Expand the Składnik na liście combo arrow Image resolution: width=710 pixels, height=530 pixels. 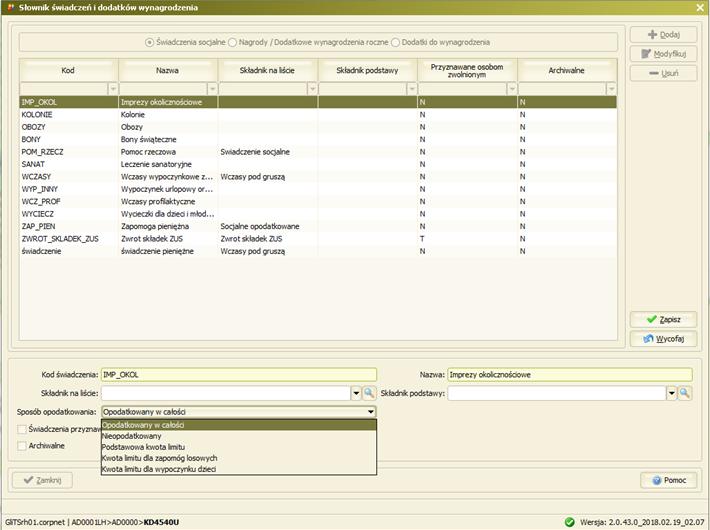(356, 393)
